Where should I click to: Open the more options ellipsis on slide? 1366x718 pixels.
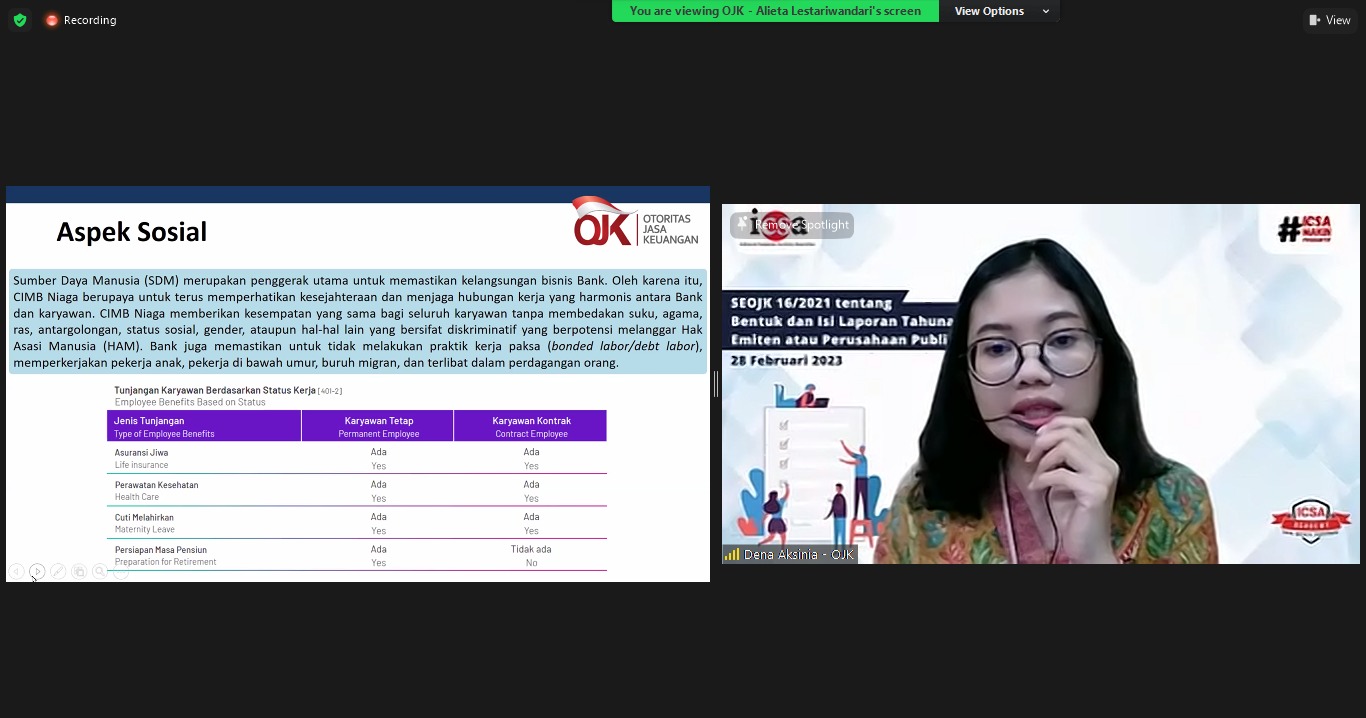[120, 571]
